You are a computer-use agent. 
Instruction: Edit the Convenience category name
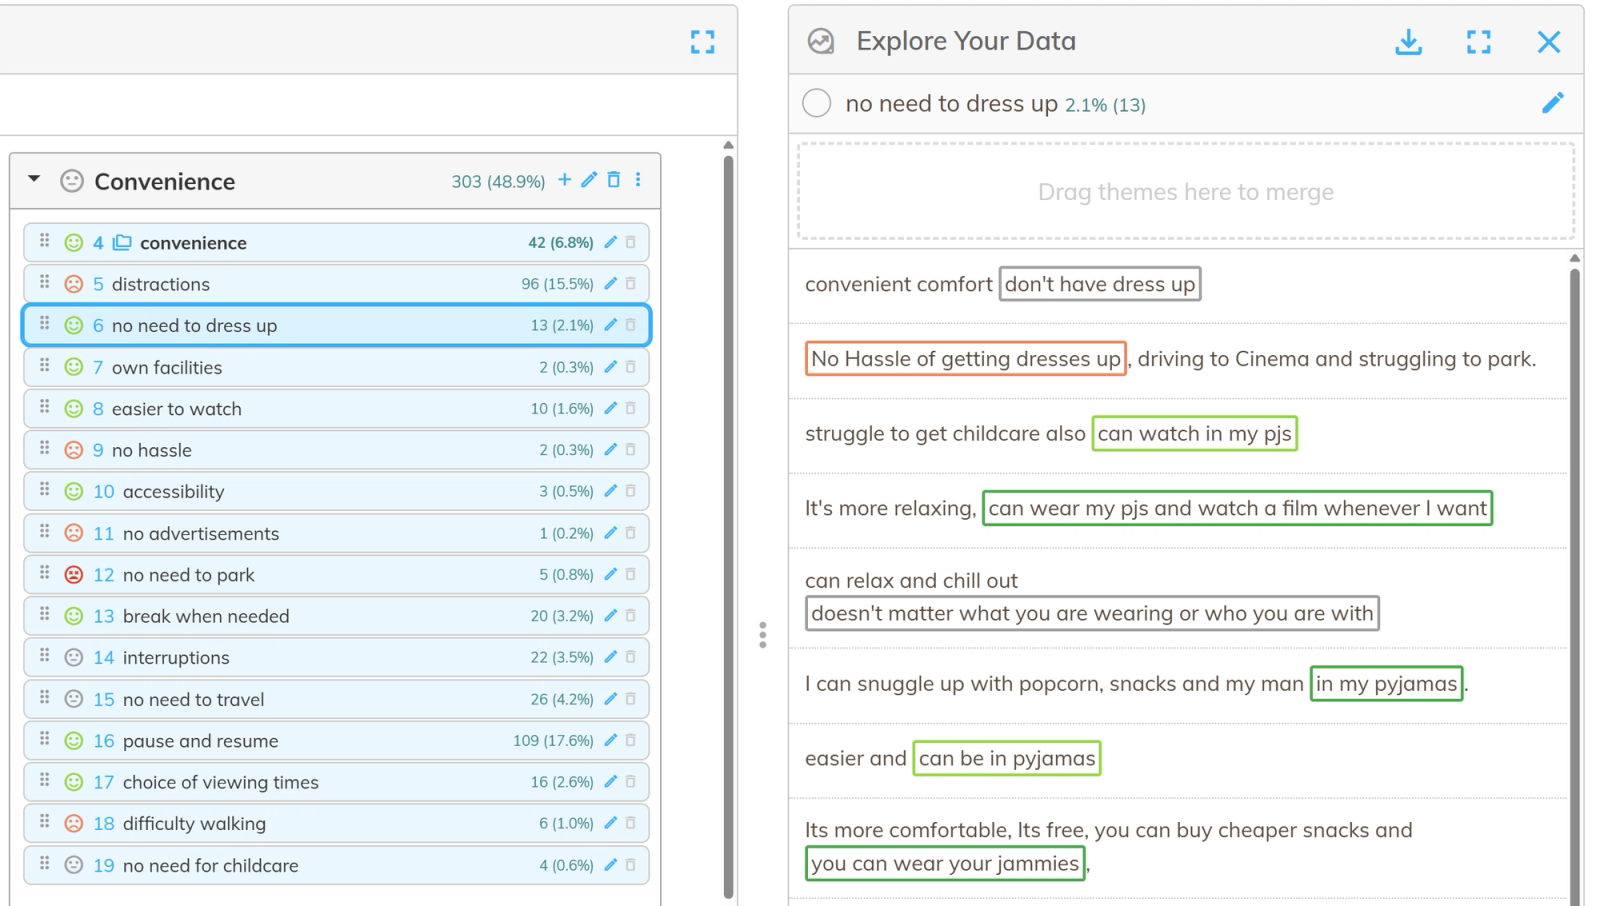click(589, 179)
